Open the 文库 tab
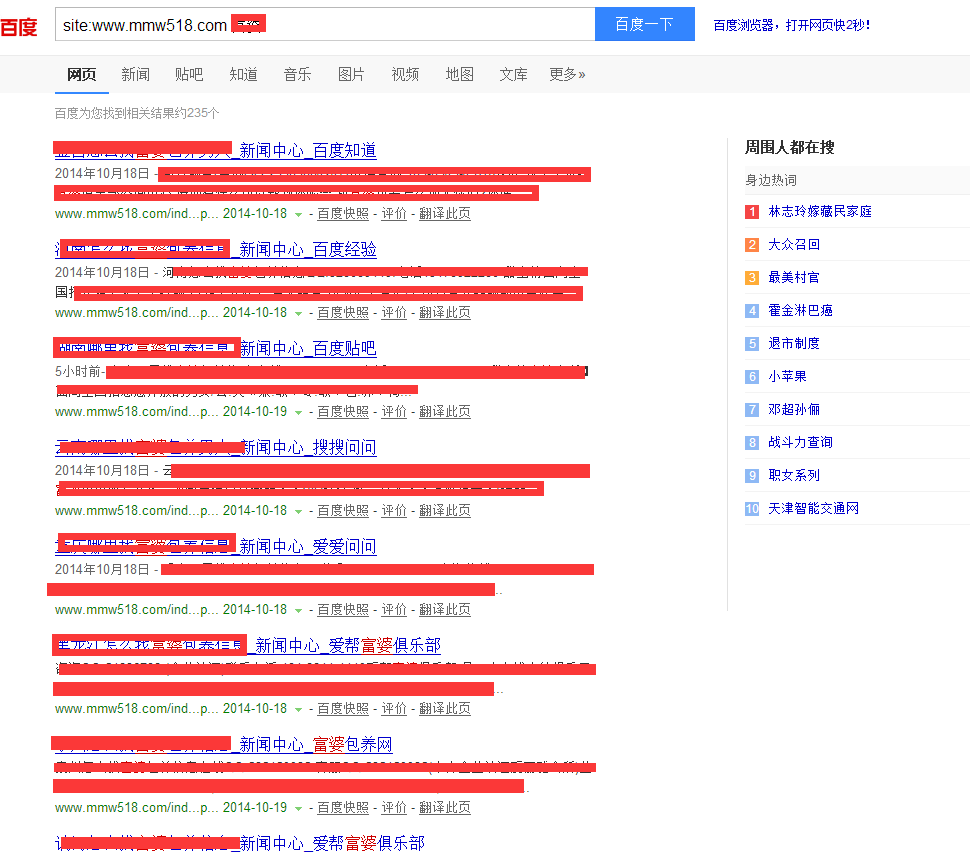Image resolution: width=970 pixels, height=852 pixels. coord(513,74)
